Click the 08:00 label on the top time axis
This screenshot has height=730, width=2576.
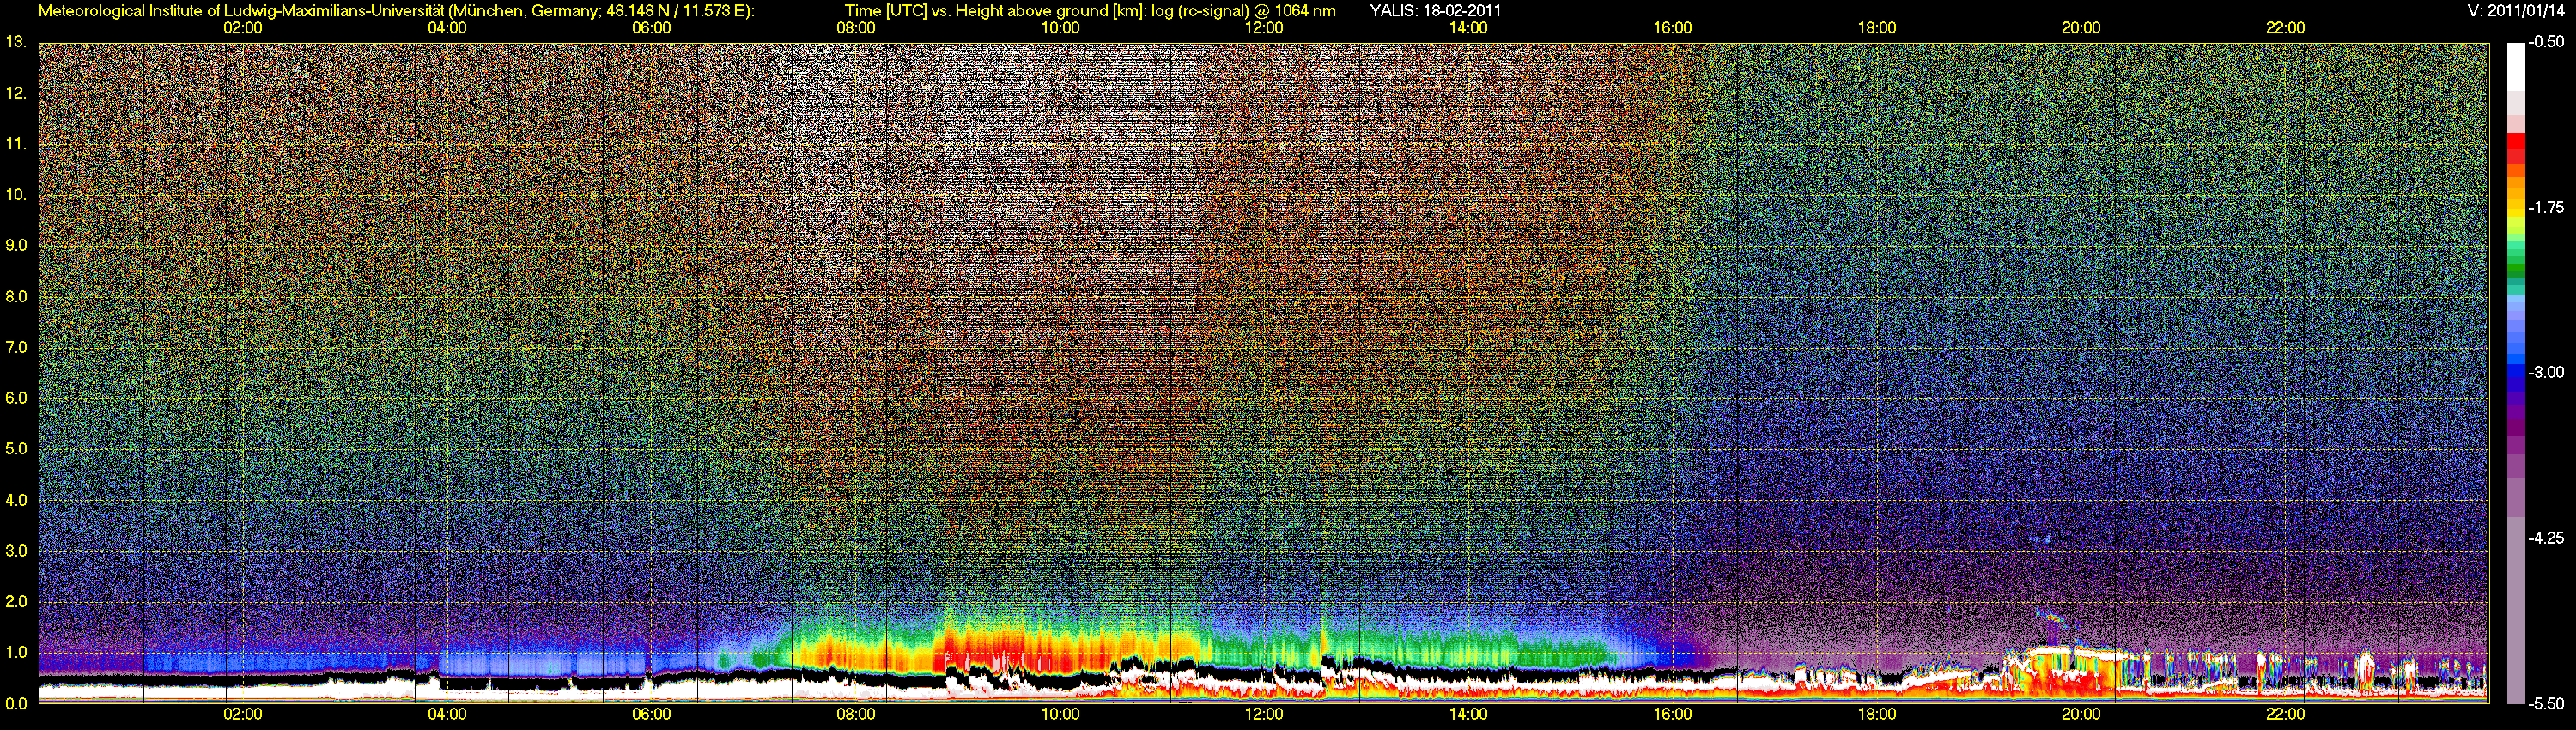(x=856, y=28)
